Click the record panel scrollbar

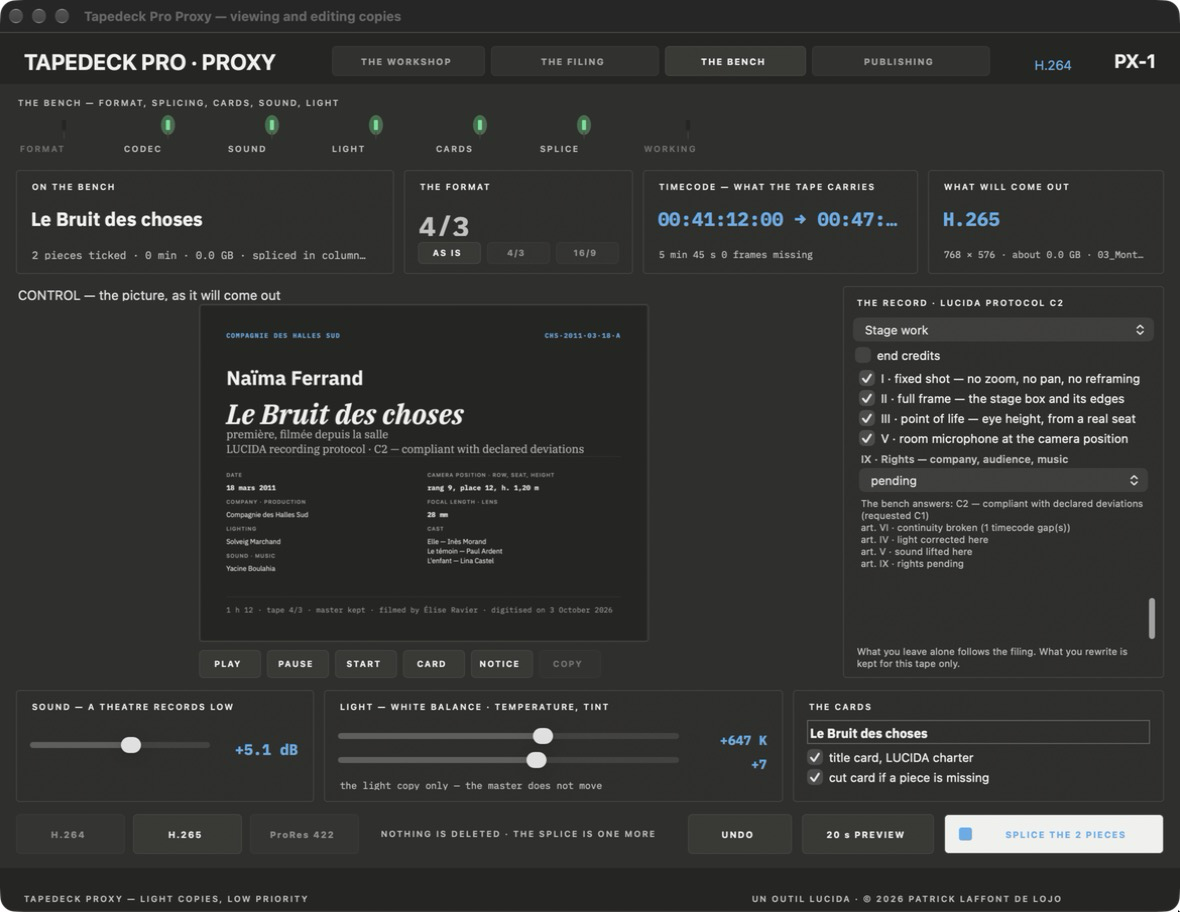(x=1151, y=618)
